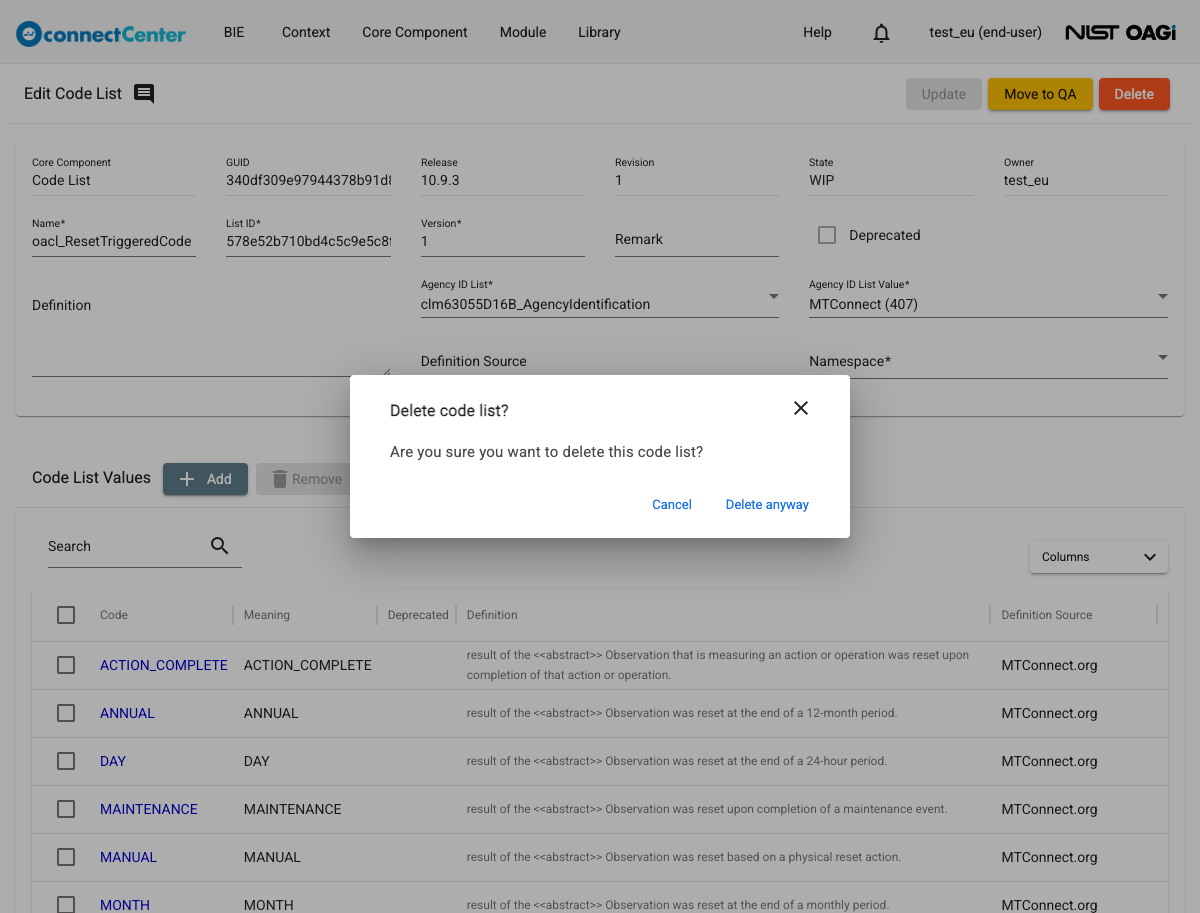Open the Context menu

pos(306,32)
